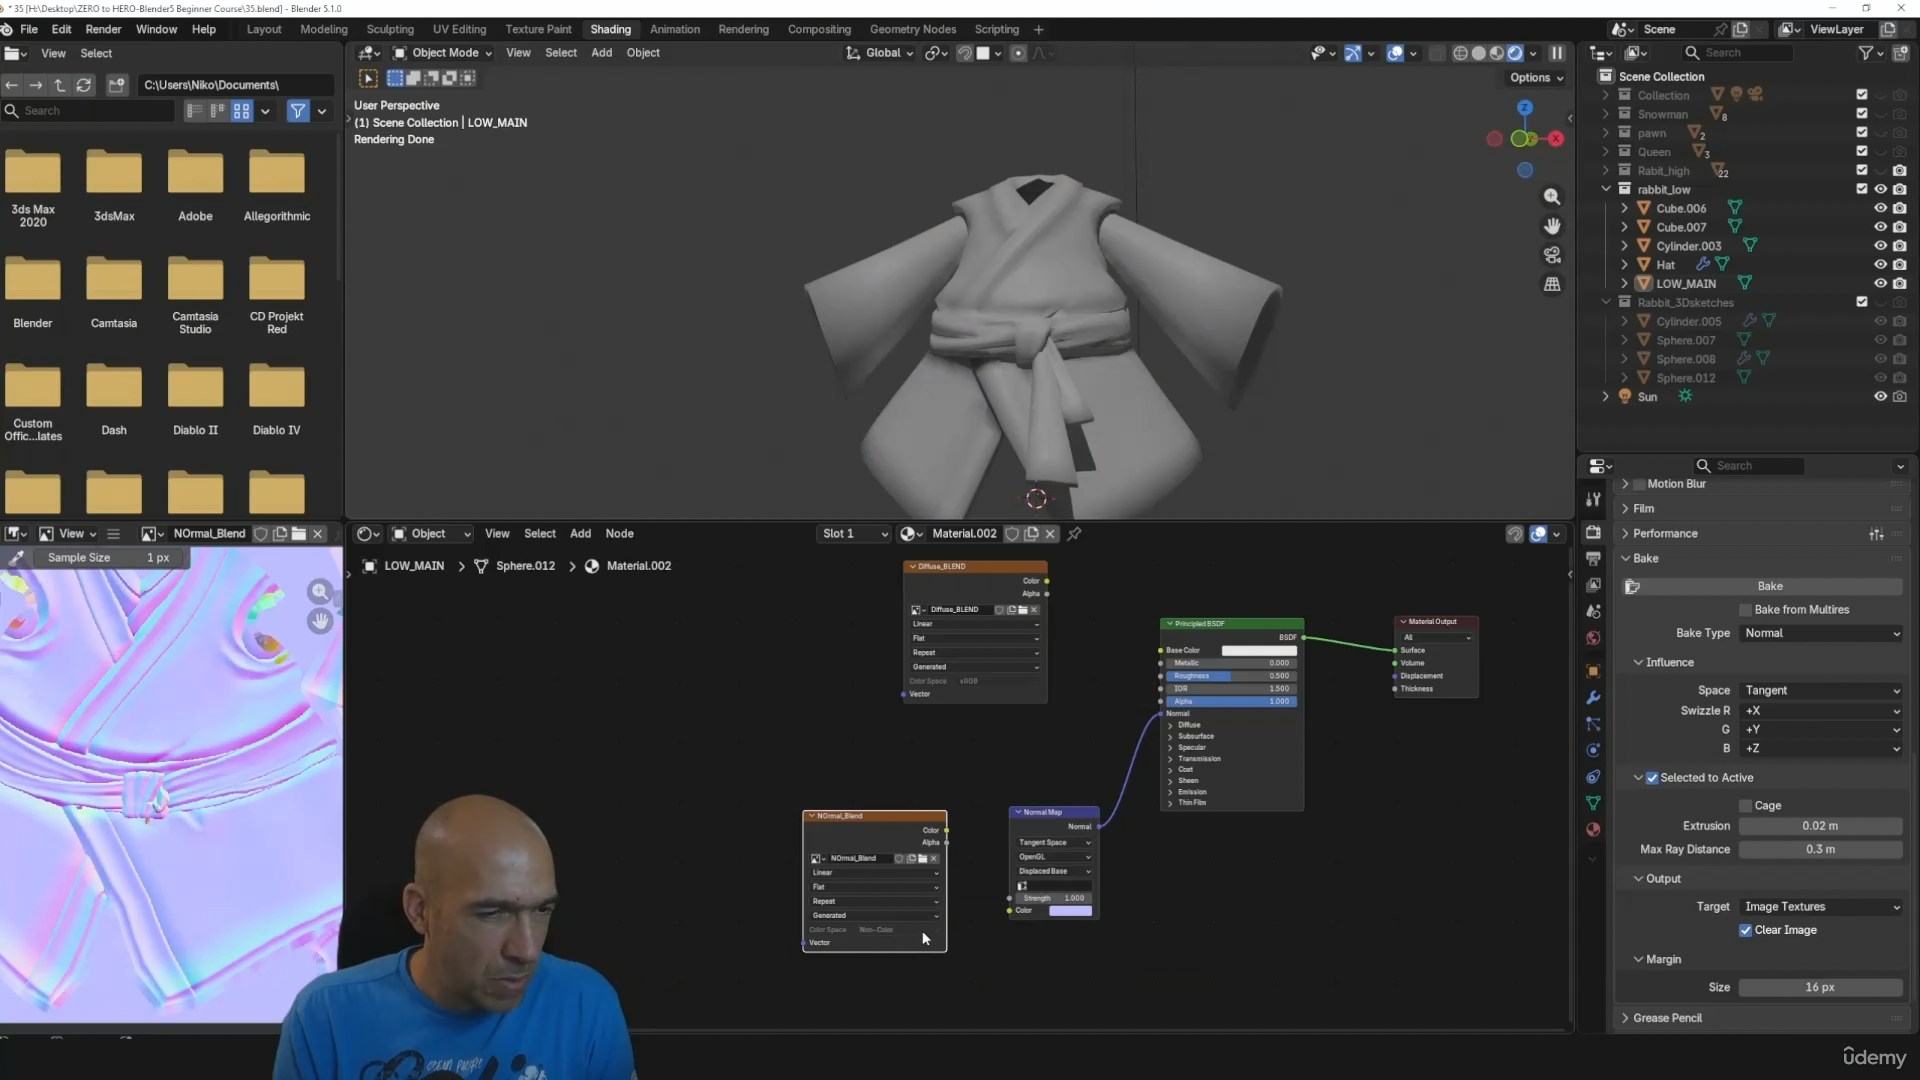Viewport: 1920px width, 1080px height.
Task: Open the Scene properties tab icon
Action: pyautogui.click(x=1593, y=611)
